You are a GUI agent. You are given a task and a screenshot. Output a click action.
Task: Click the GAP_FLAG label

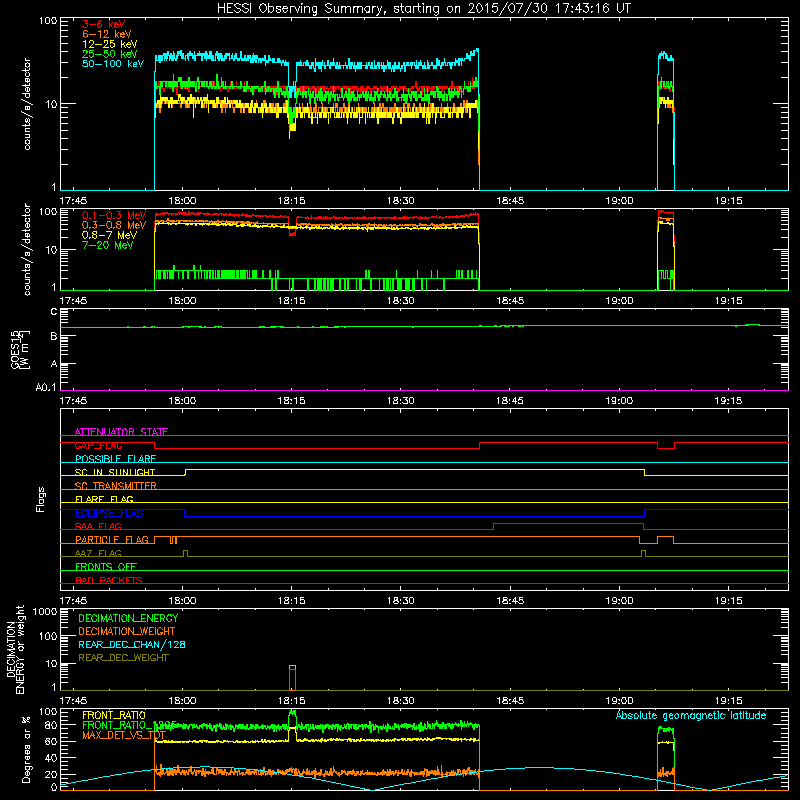98,445
